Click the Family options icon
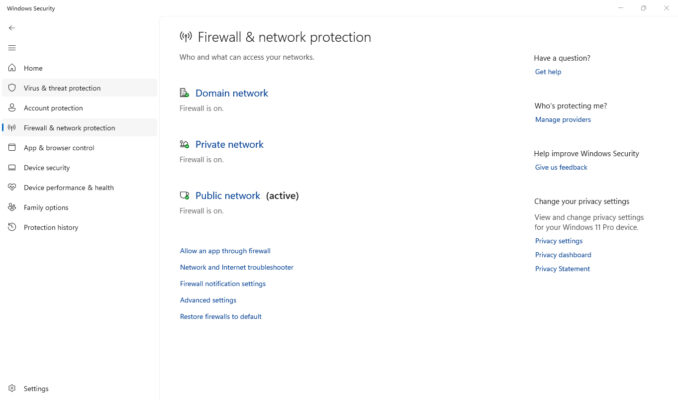This screenshot has height=400, width=678. tap(12, 208)
